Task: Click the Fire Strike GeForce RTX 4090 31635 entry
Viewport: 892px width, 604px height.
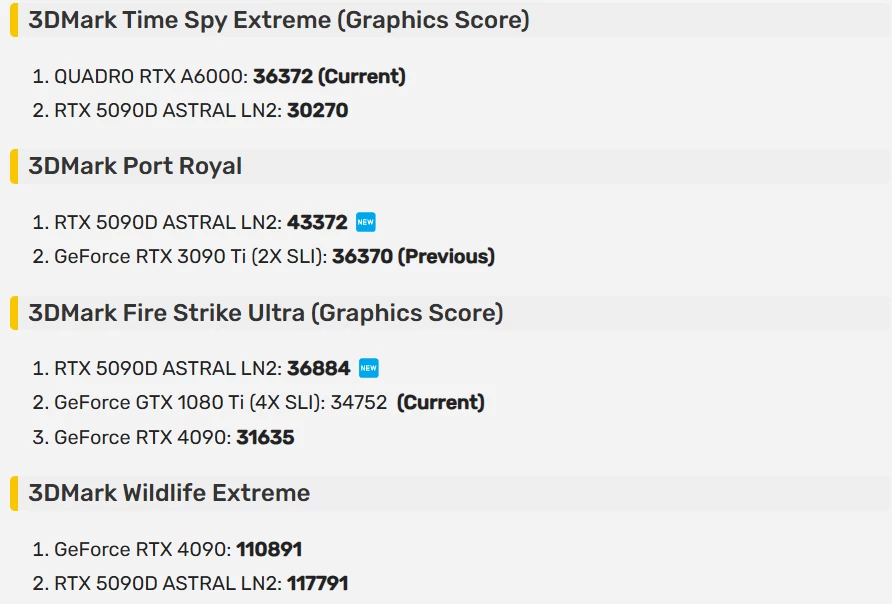Action: (x=163, y=437)
